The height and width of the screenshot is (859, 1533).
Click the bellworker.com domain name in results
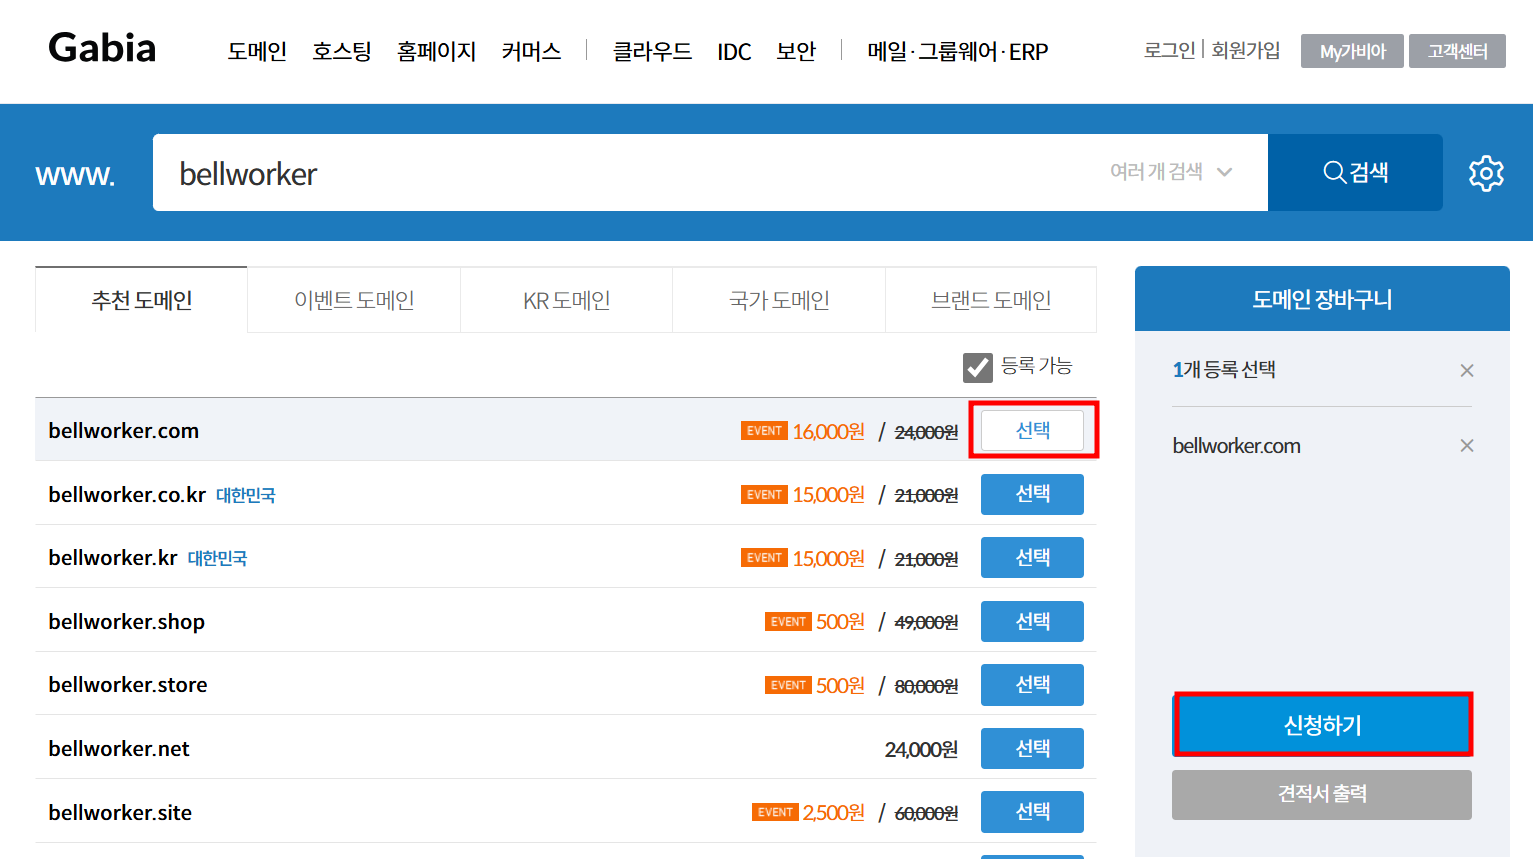[x=124, y=431]
